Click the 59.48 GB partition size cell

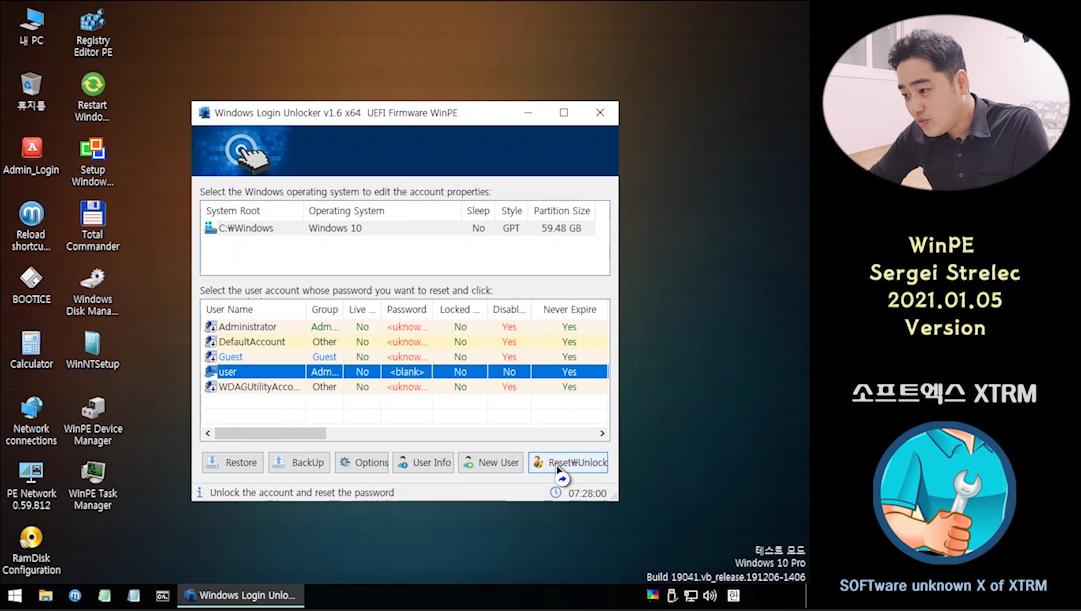pyautogui.click(x=561, y=228)
